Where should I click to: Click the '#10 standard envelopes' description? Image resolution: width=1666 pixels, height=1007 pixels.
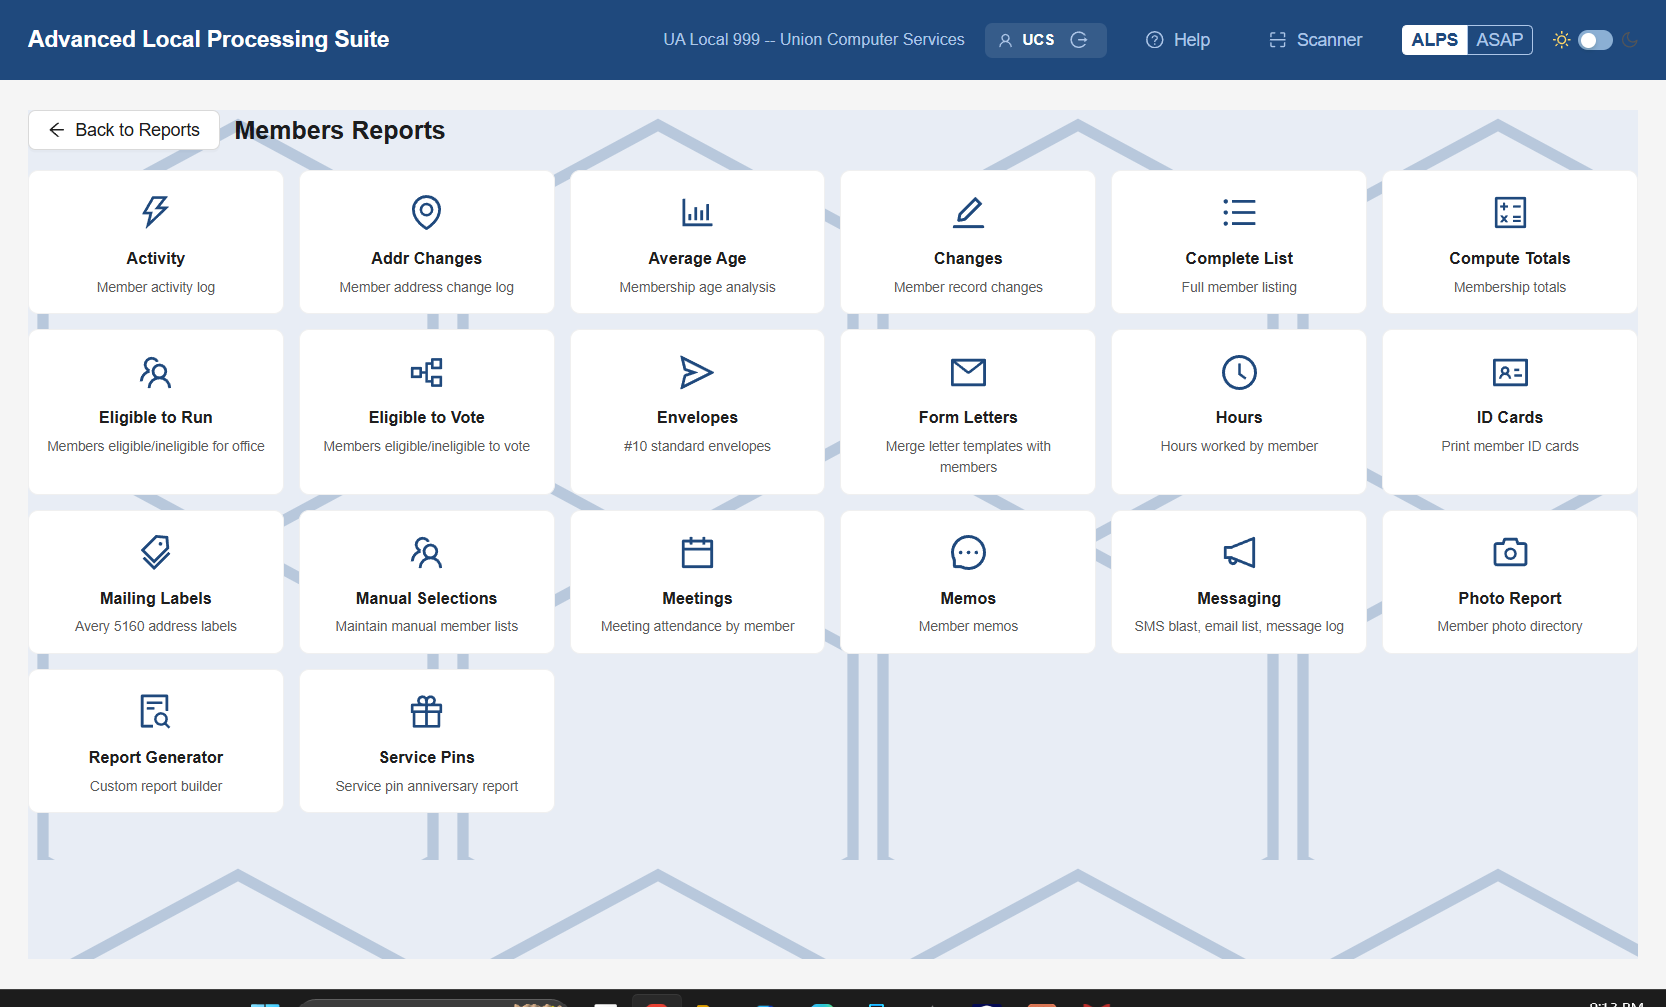point(697,446)
